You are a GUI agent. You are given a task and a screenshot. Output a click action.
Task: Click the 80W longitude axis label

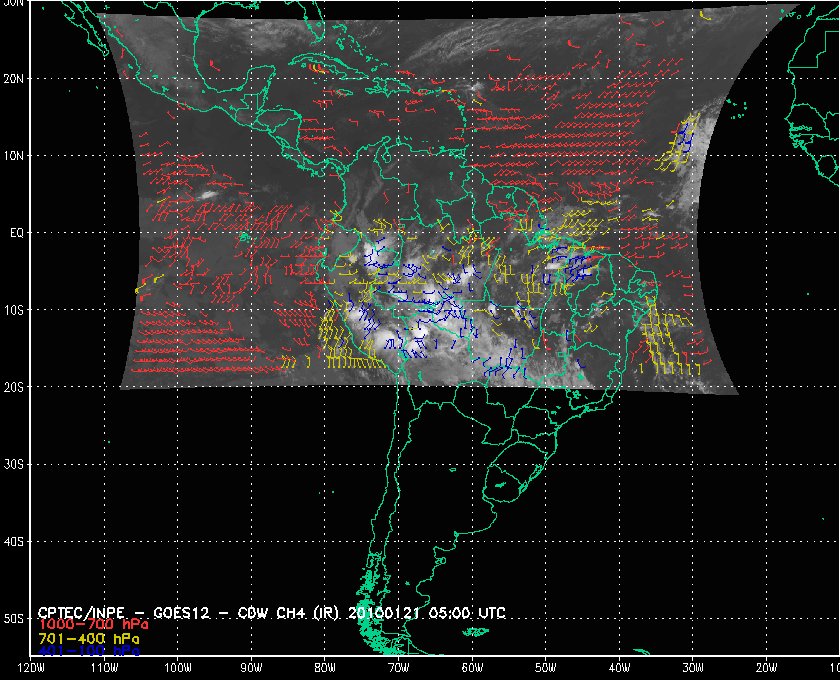click(324, 668)
